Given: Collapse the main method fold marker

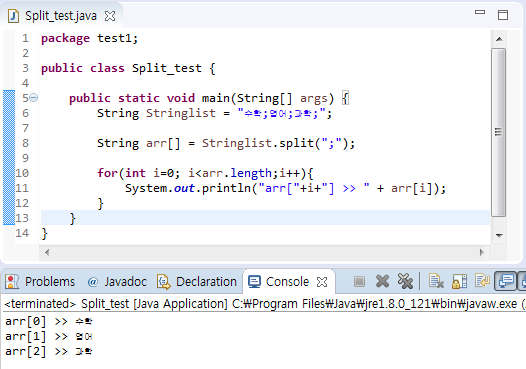Looking at the screenshot, I should [34, 98].
